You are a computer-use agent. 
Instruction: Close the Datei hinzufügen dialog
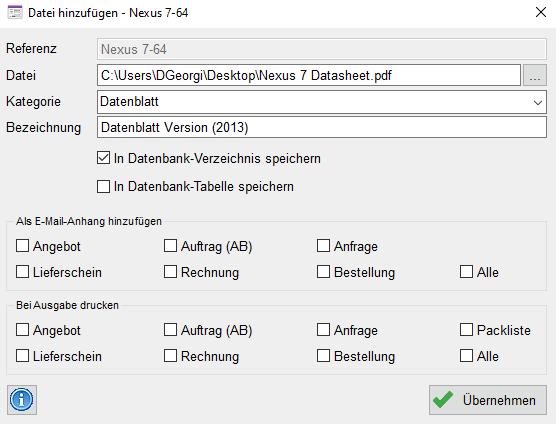[541, 13]
